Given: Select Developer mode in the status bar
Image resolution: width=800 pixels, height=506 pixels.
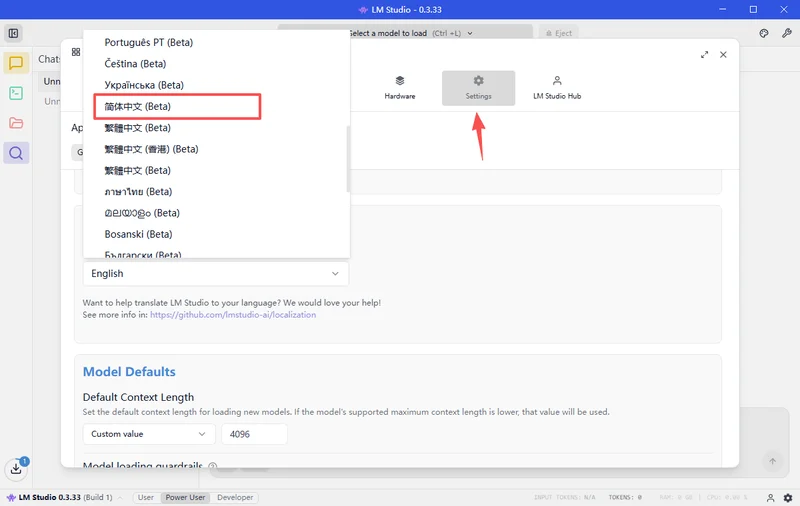Looking at the screenshot, I should (235, 497).
